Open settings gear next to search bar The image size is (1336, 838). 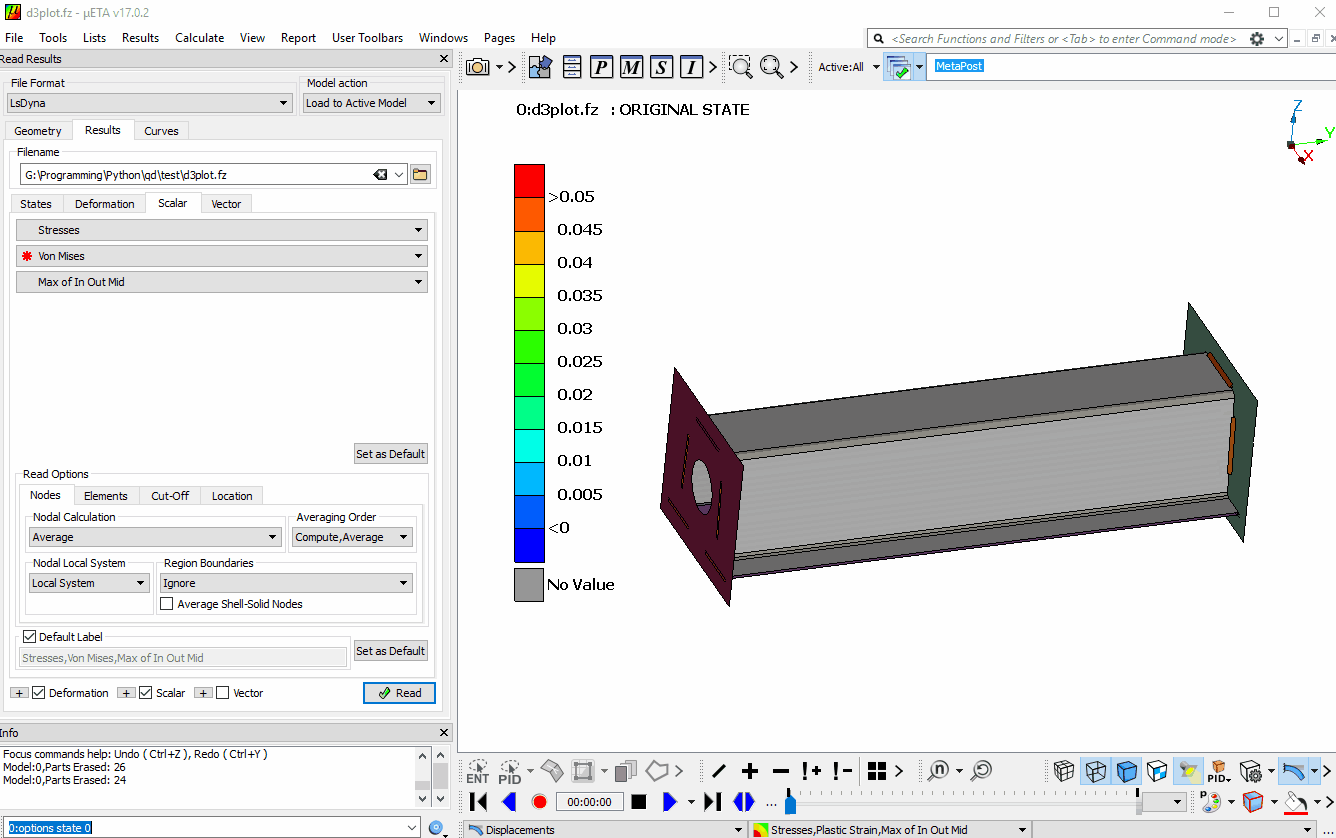point(1257,39)
